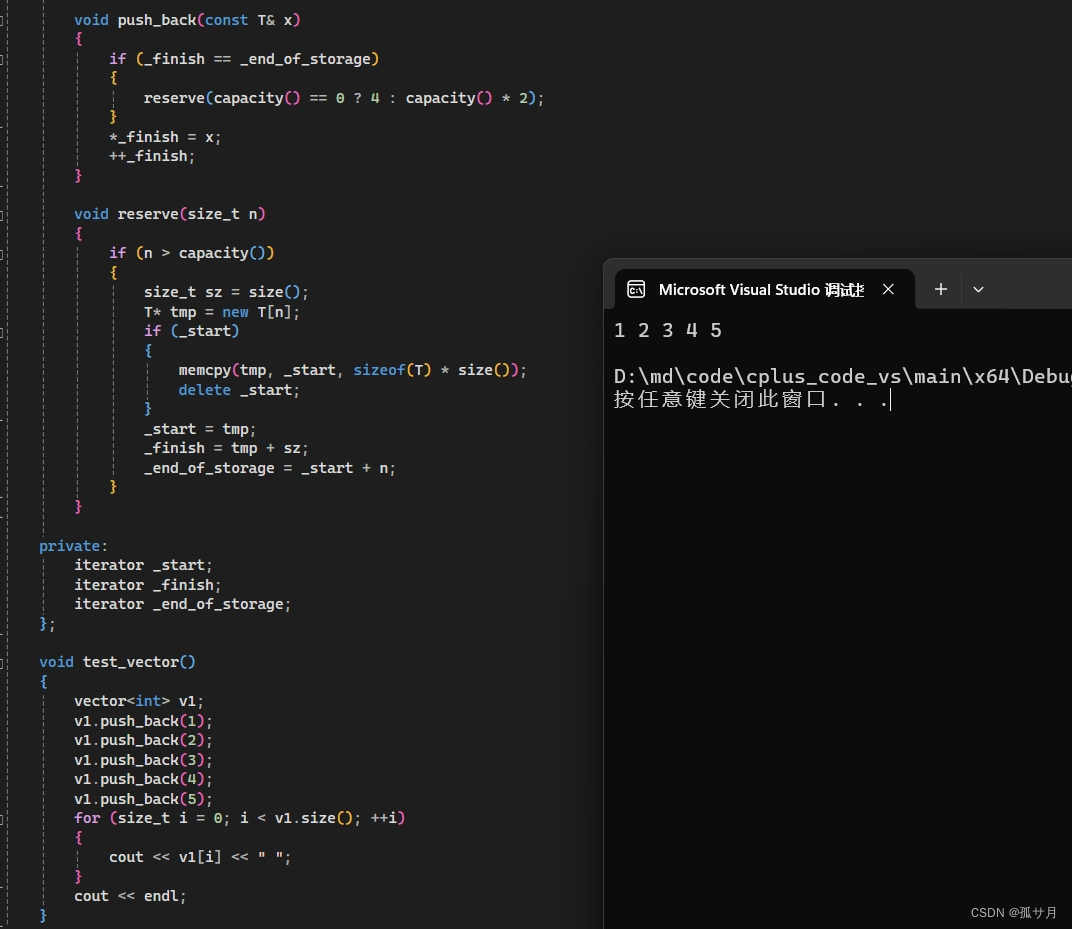1072x929 pixels.
Task: Click the 'private:' access specifier
Action: point(73,546)
